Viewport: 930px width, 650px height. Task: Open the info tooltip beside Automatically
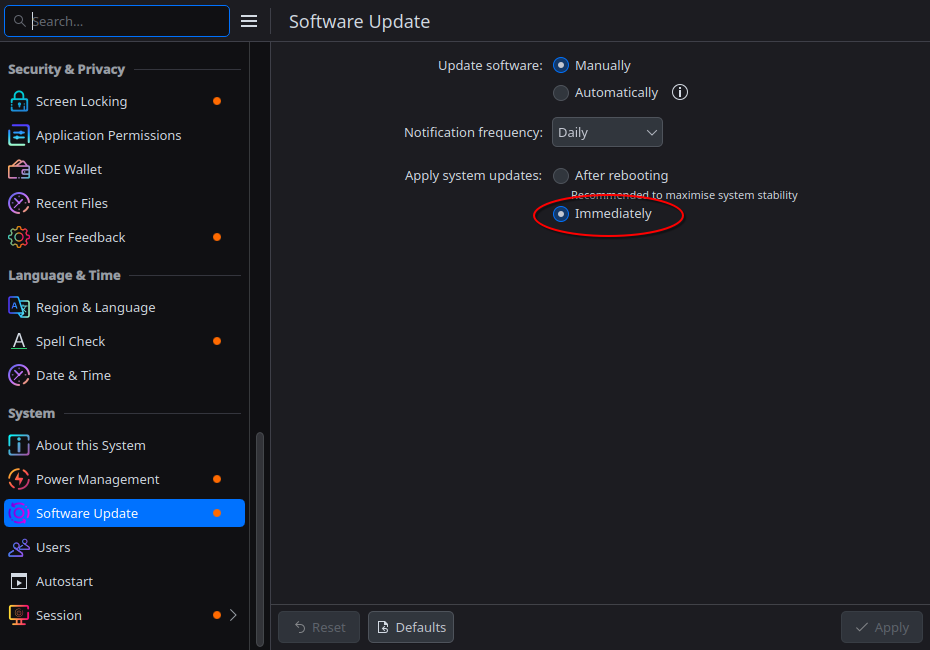click(x=679, y=92)
